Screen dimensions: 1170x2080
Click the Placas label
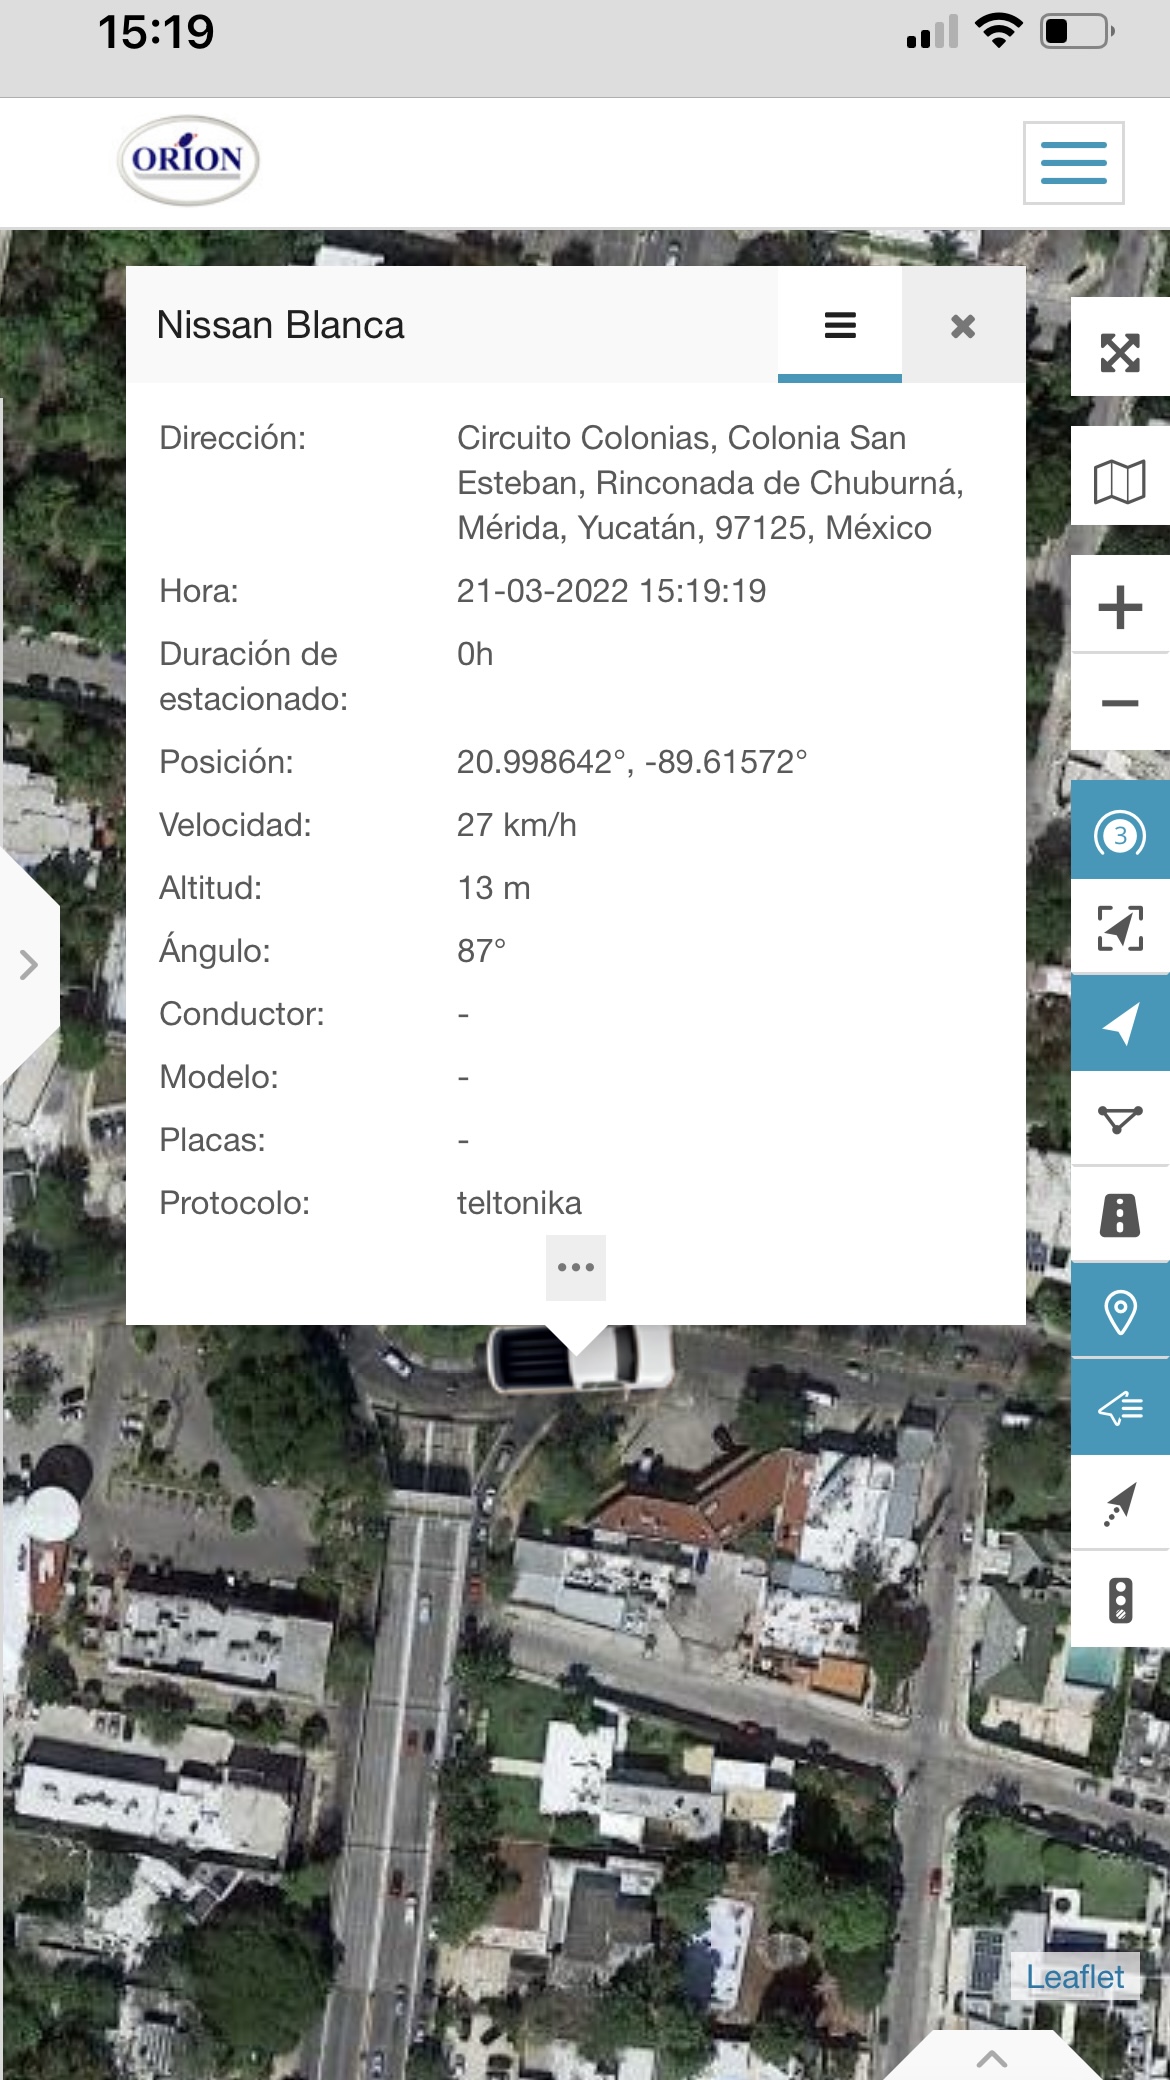(x=212, y=1140)
